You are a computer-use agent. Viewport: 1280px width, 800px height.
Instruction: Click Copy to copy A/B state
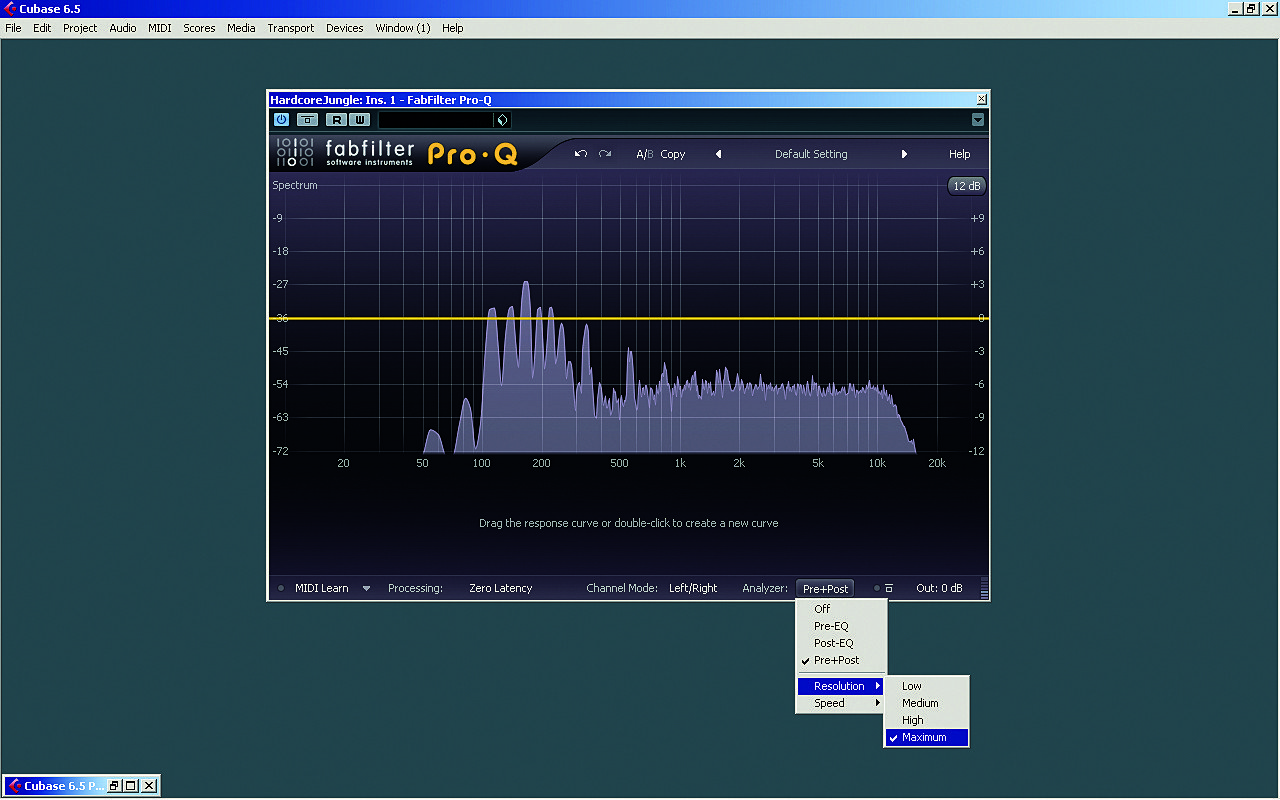point(673,154)
